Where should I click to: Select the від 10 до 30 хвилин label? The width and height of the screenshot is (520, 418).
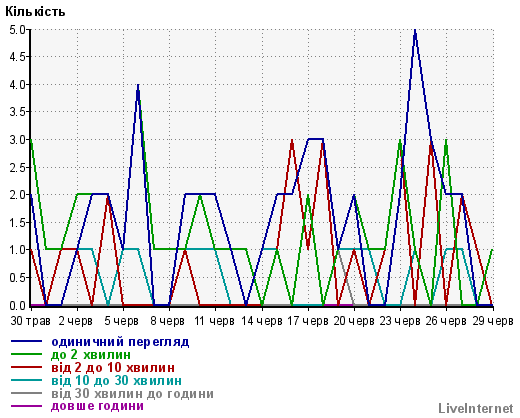click(116, 380)
